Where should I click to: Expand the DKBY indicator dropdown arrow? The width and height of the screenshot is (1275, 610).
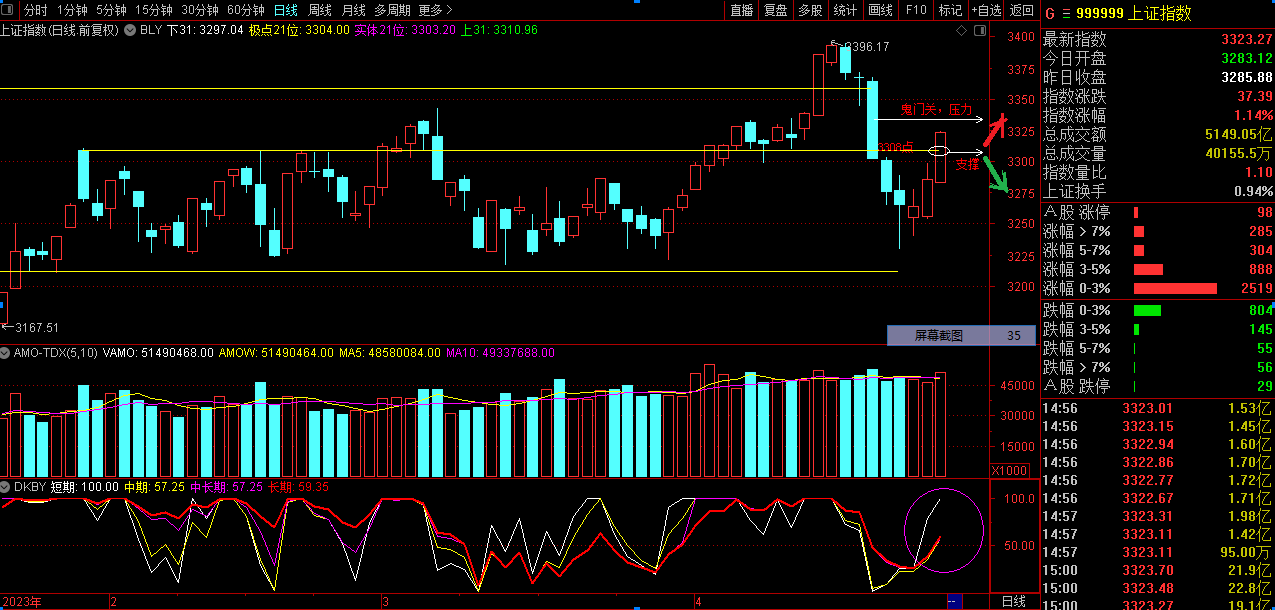(x=5, y=486)
